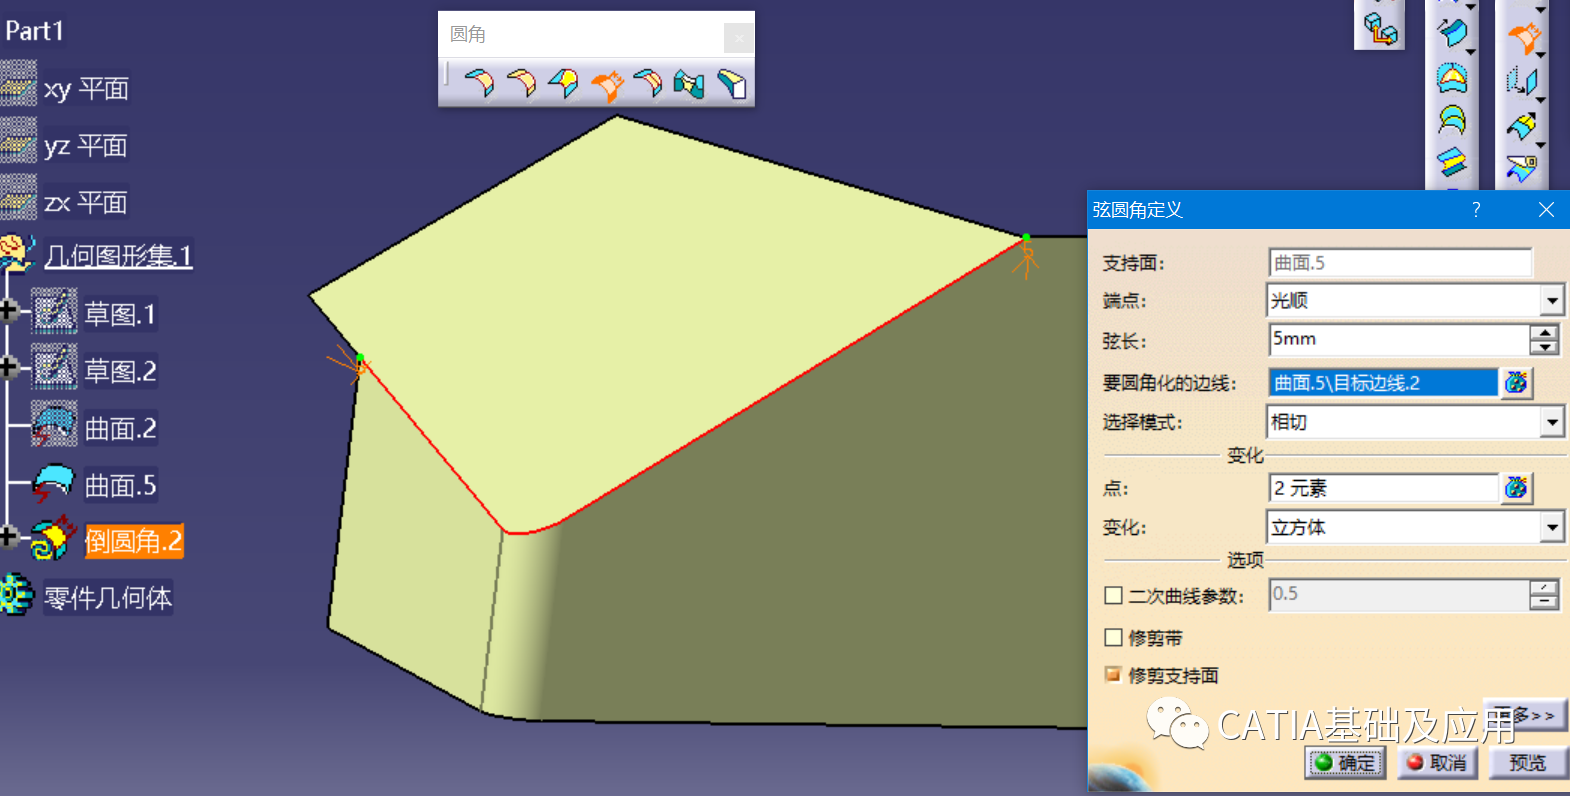The width and height of the screenshot is (1570, 796).
Task: Click the 几何图形集.1 geometric set icon
Action: click(18, 254)
